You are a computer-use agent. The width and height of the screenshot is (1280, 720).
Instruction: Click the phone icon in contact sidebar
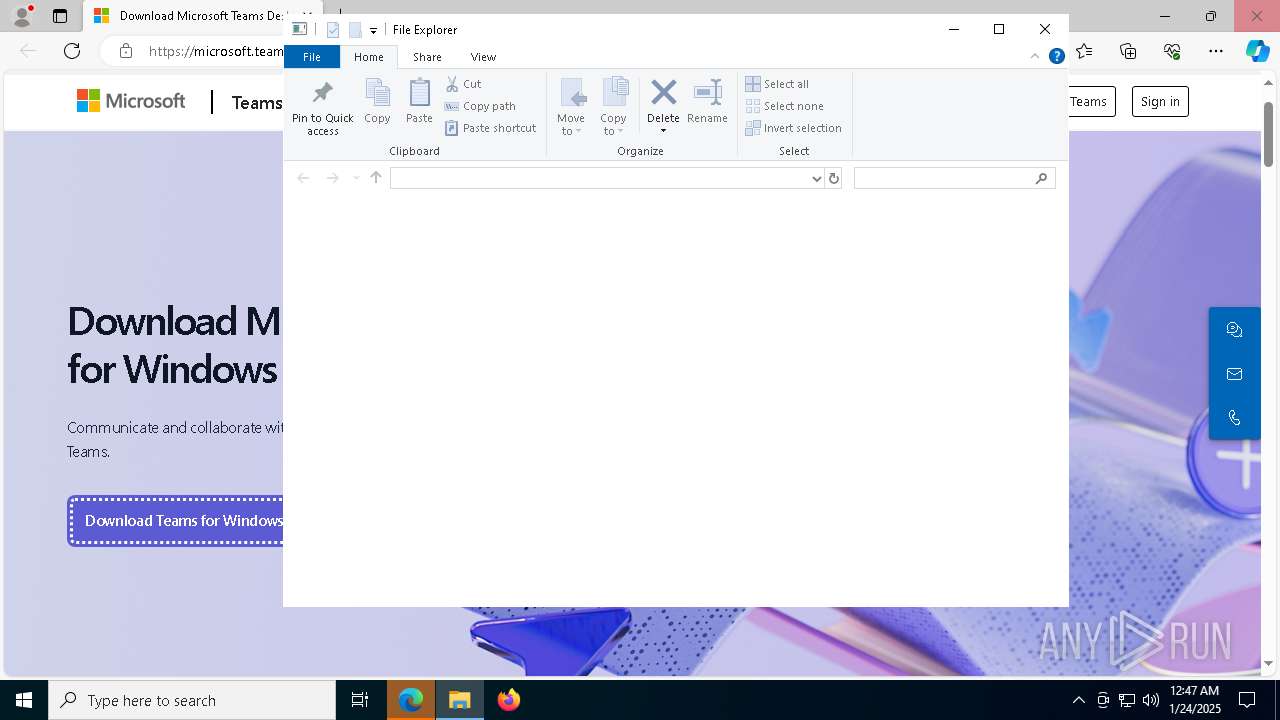tap(1234, 418)
